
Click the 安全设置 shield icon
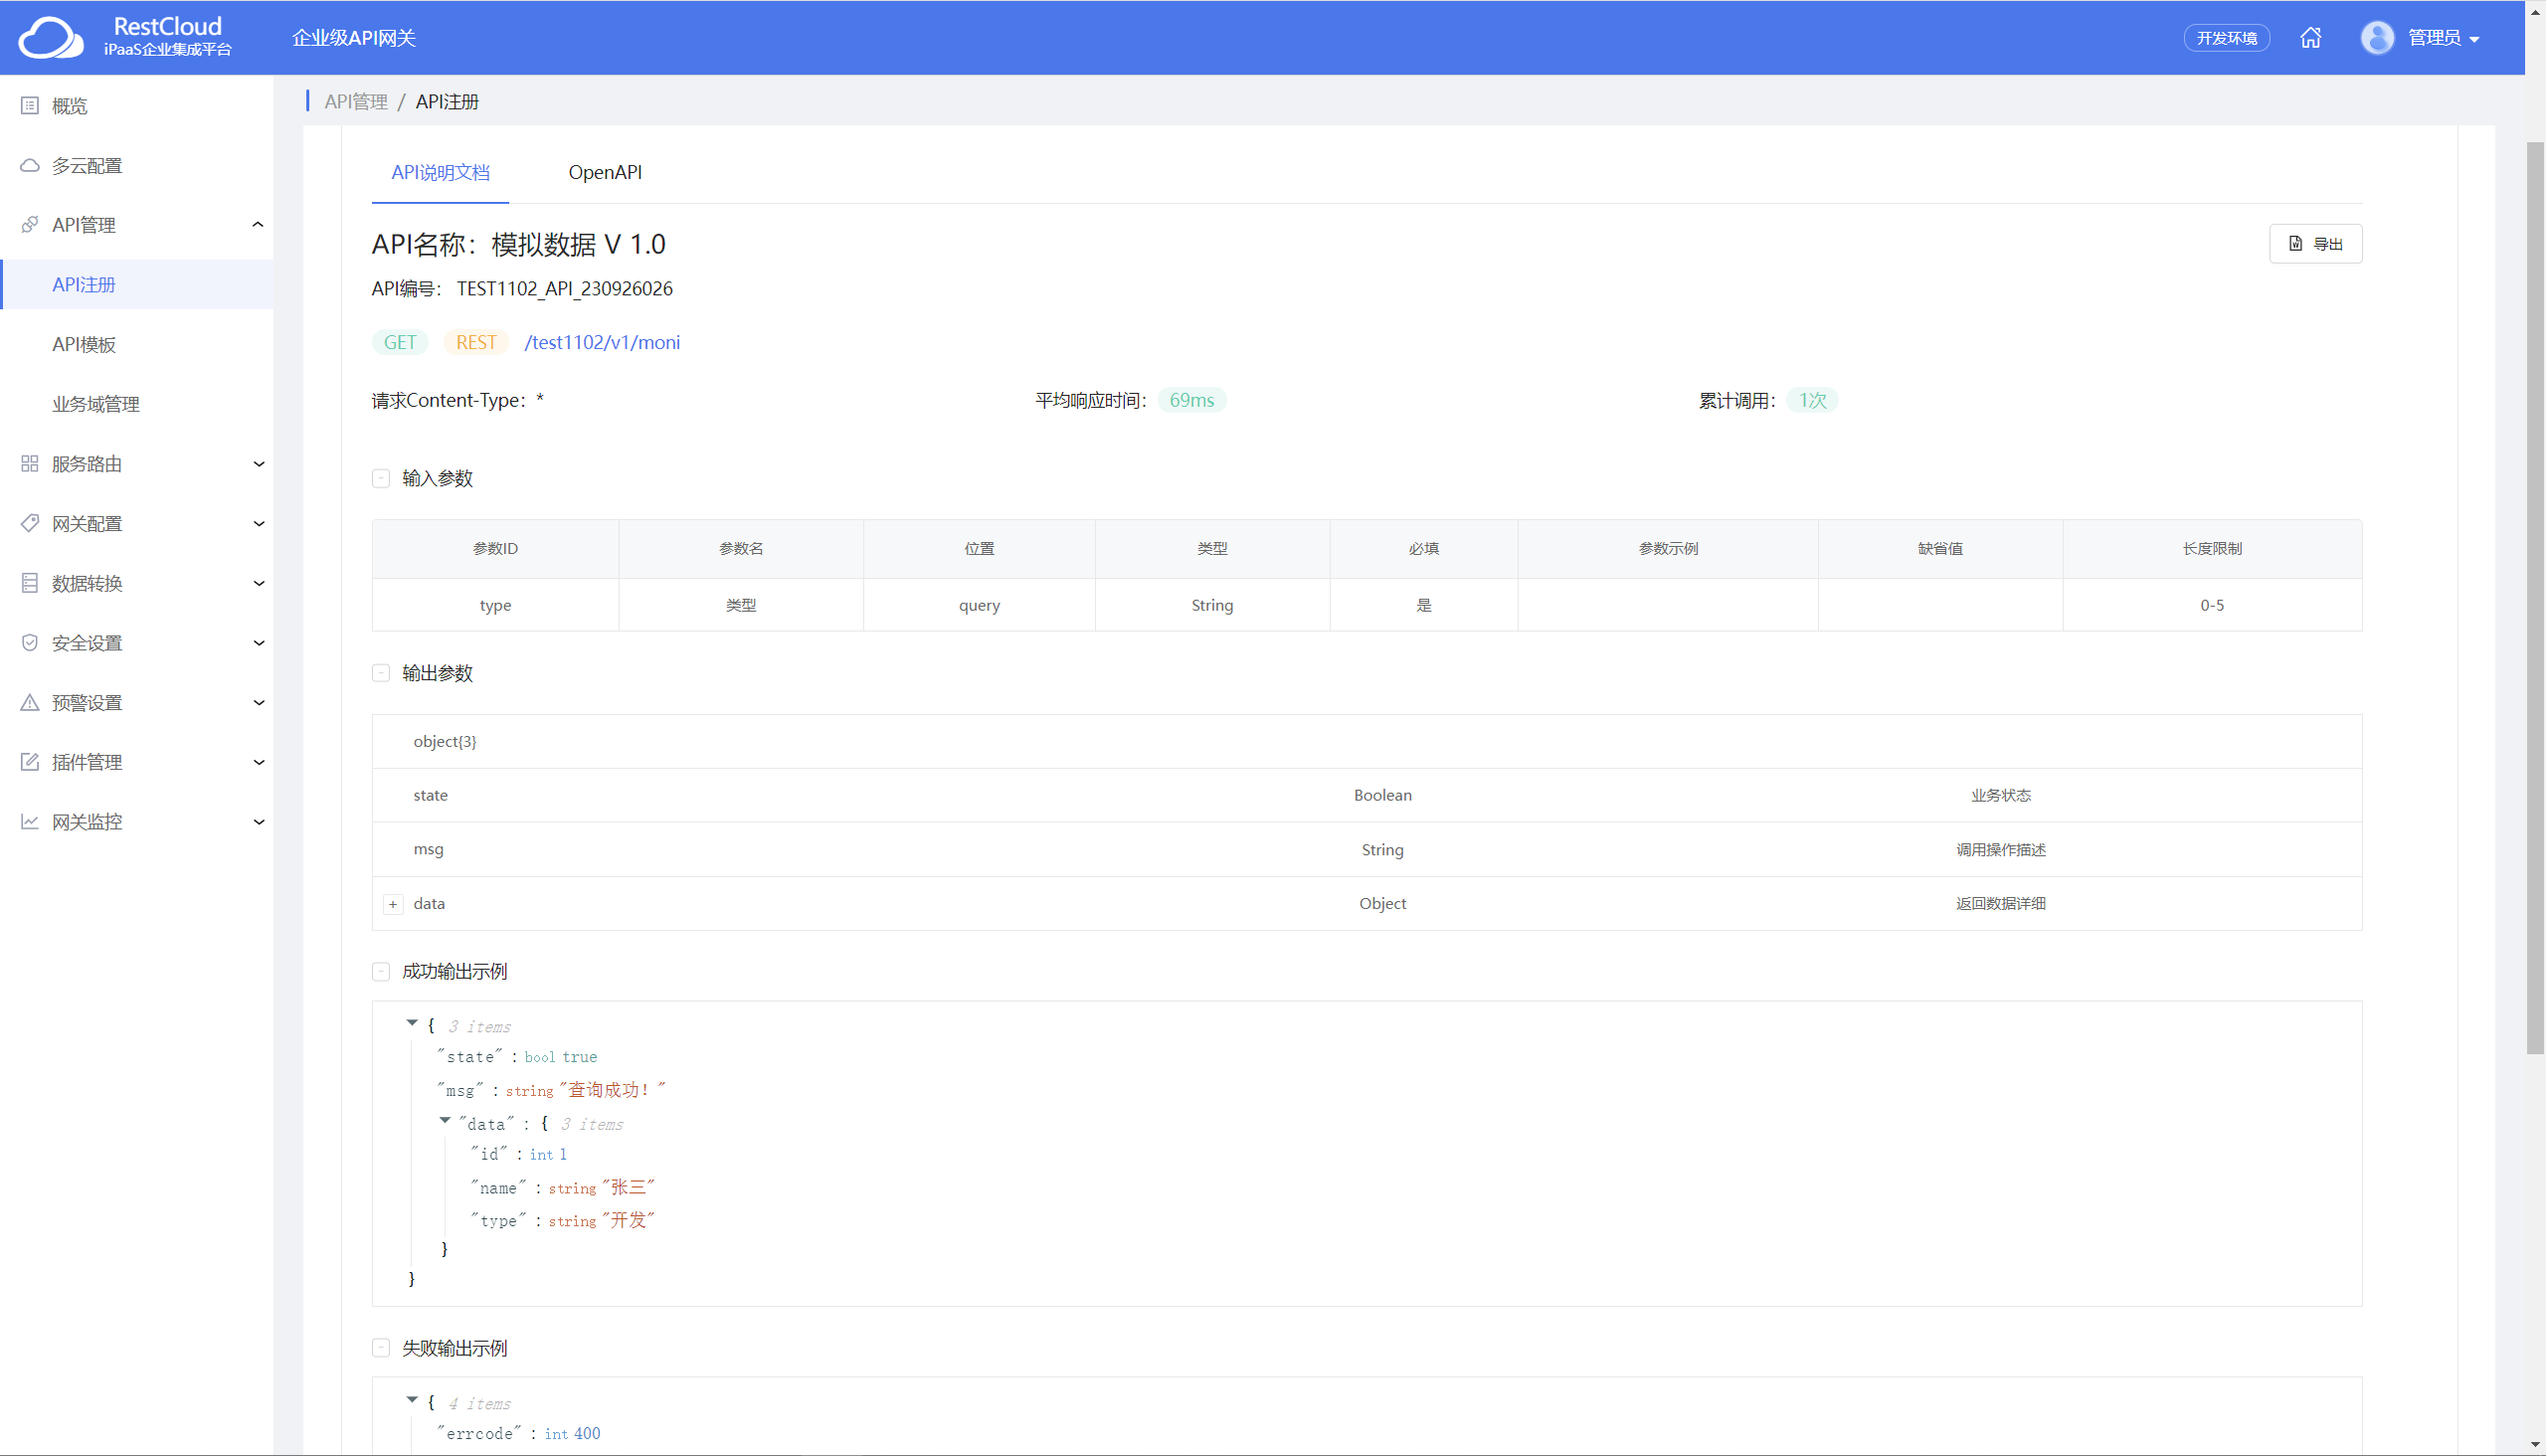(30, 643)
